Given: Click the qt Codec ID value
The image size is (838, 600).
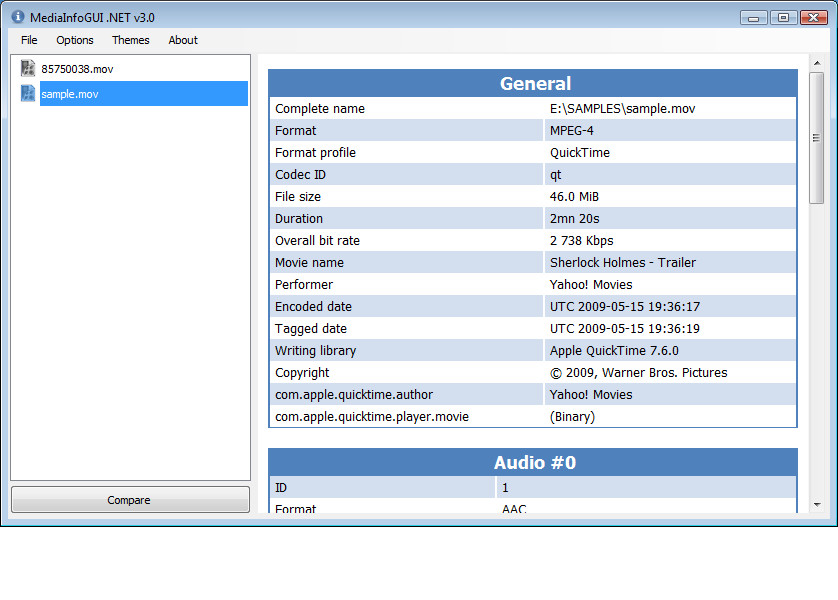Looking at the screenshot, I should (x=555, y=175).
